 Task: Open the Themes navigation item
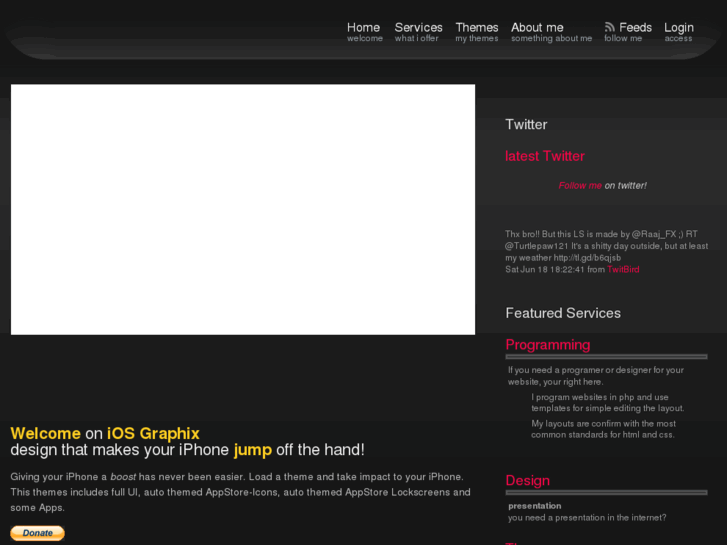click(476, 32)
